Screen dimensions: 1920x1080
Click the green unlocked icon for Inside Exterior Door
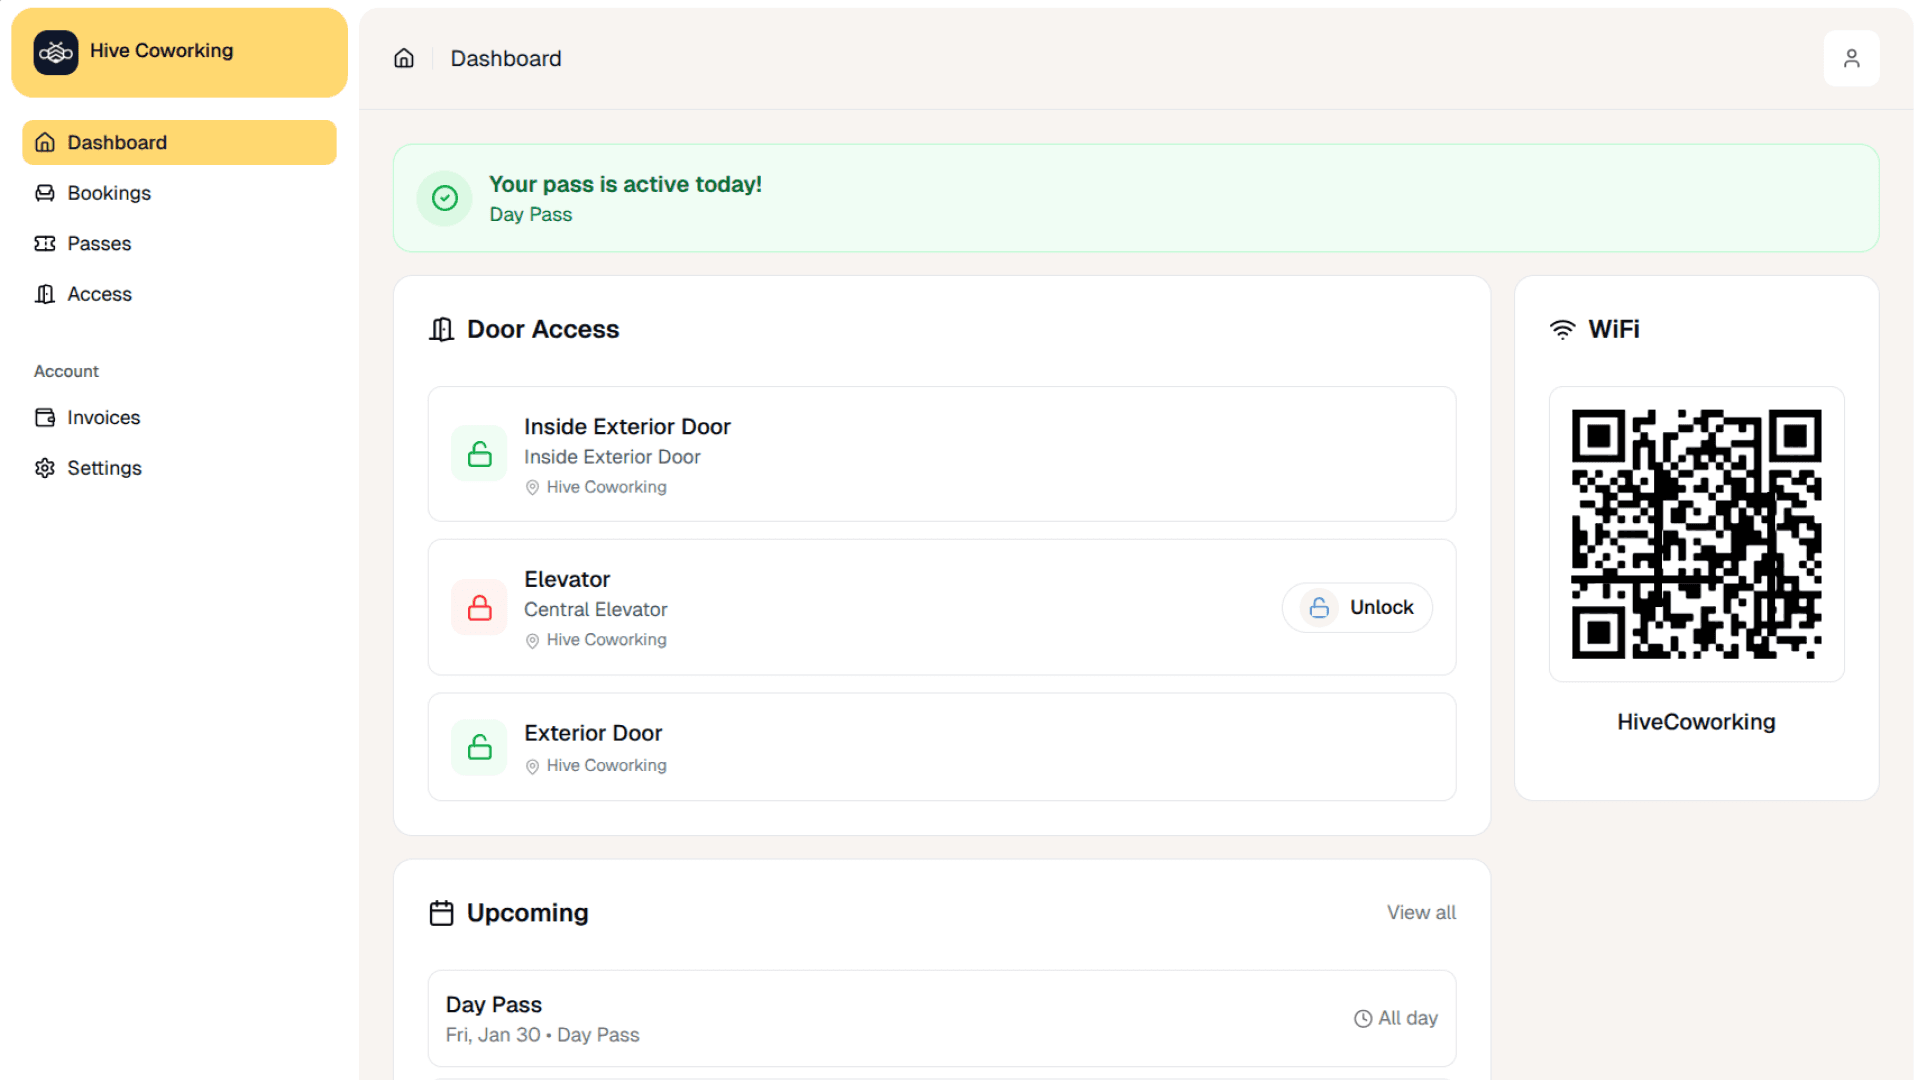click(480, 454)
